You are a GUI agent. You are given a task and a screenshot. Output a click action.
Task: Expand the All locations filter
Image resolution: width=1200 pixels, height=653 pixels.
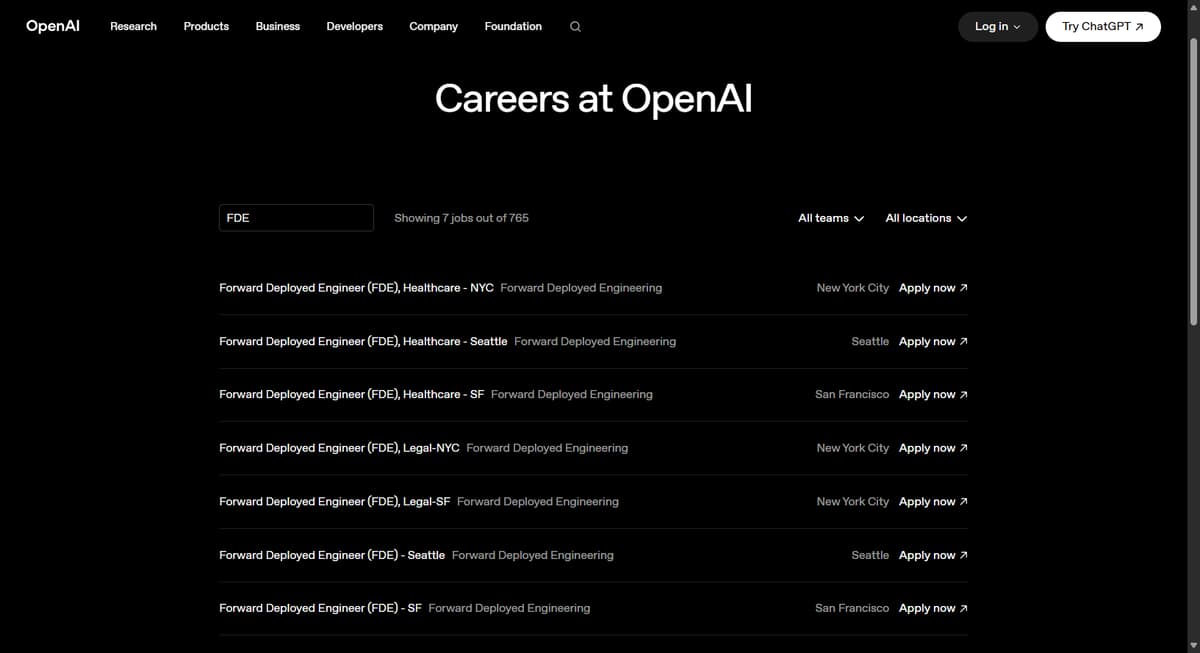coord(926,218)
